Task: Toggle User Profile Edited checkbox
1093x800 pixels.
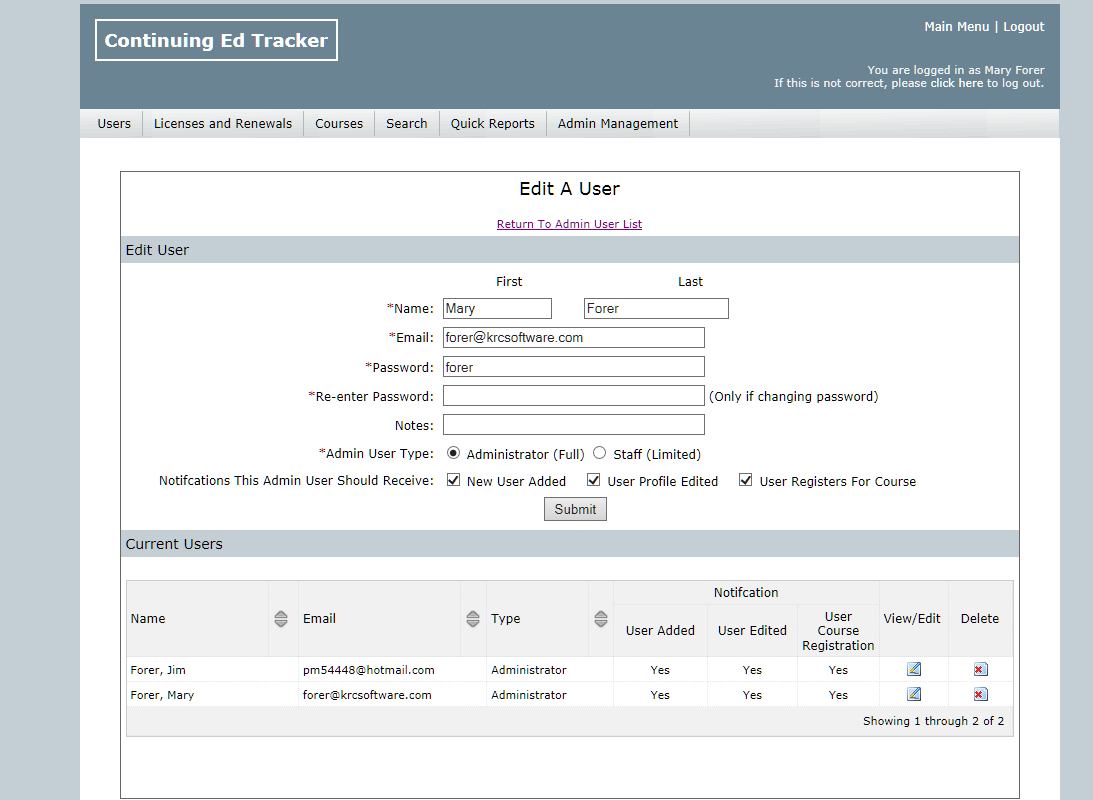Action: [594, 480]
